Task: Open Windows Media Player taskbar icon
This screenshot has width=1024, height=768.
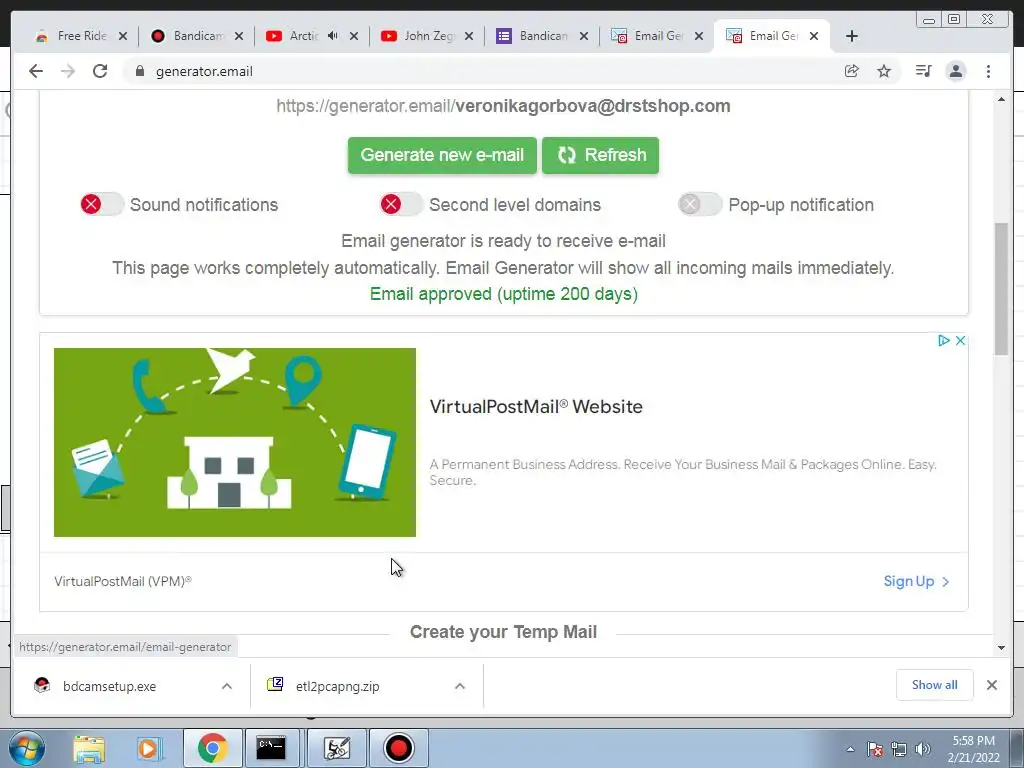Action: coord(149,748)
